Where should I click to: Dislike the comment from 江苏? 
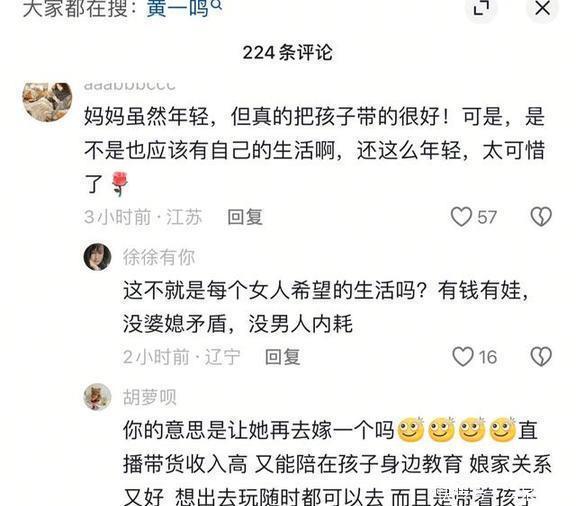541,216
